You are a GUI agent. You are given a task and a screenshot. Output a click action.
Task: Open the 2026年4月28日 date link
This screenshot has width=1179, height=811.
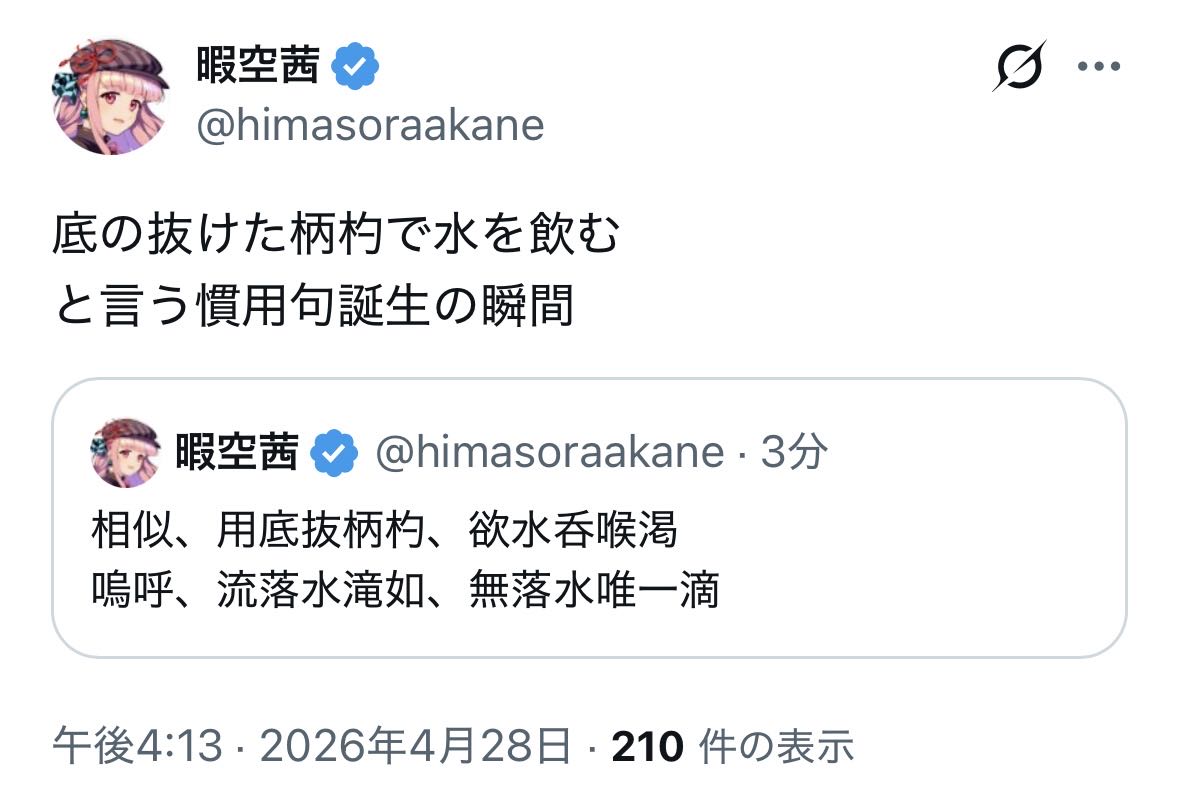click(x=414, y=746)
